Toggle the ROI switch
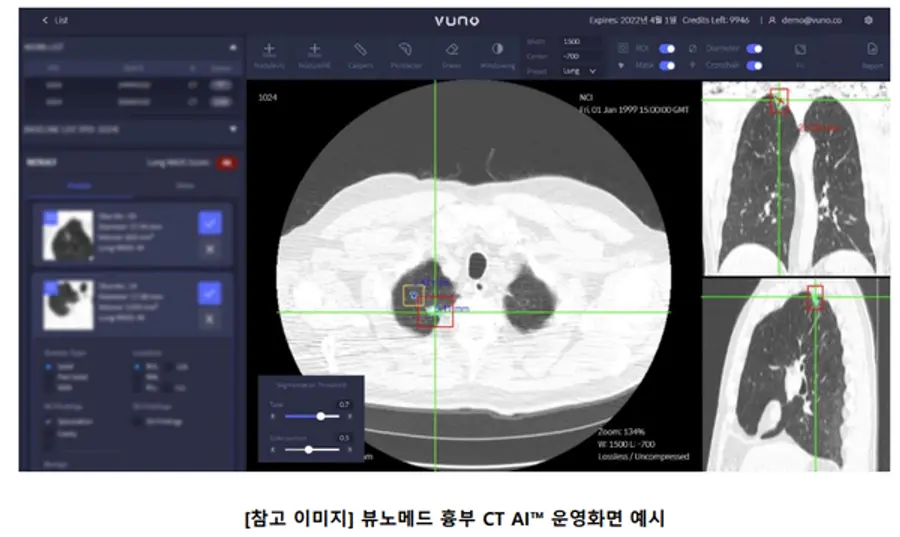Image resolution: width=900 pixels, height=537 pixels. (667, 48)
